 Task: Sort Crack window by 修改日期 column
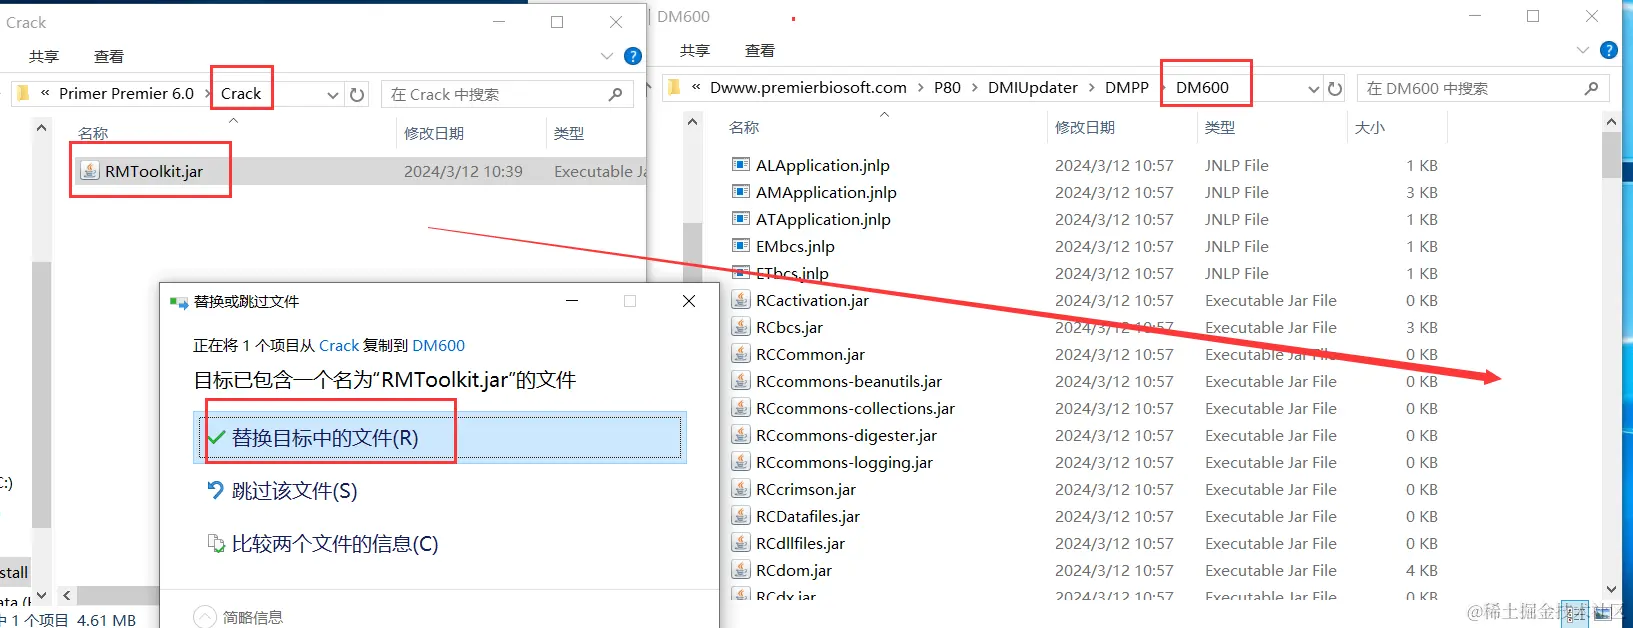[434, 133]
